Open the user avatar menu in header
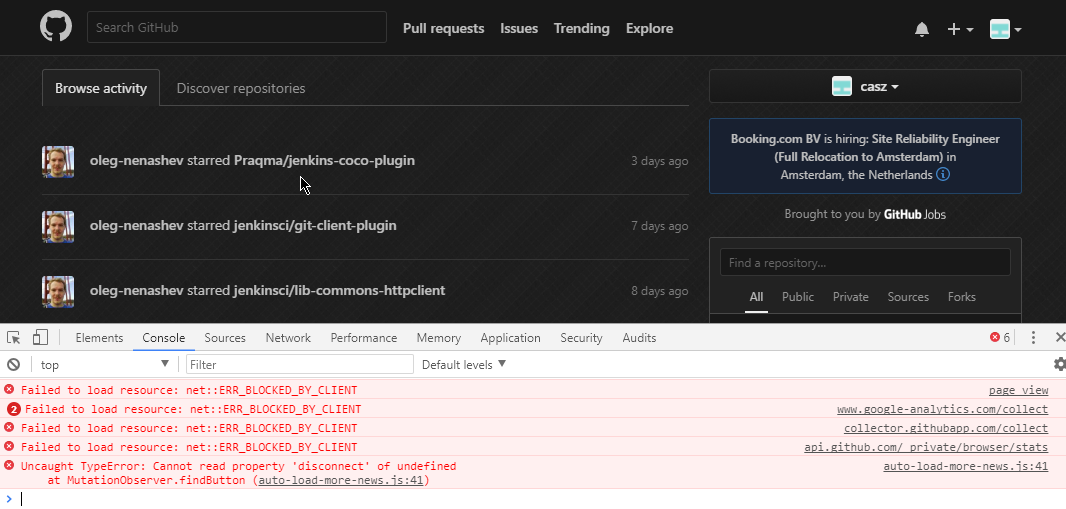Viewport: 1066px width, 509px height. pos(1005,29)
